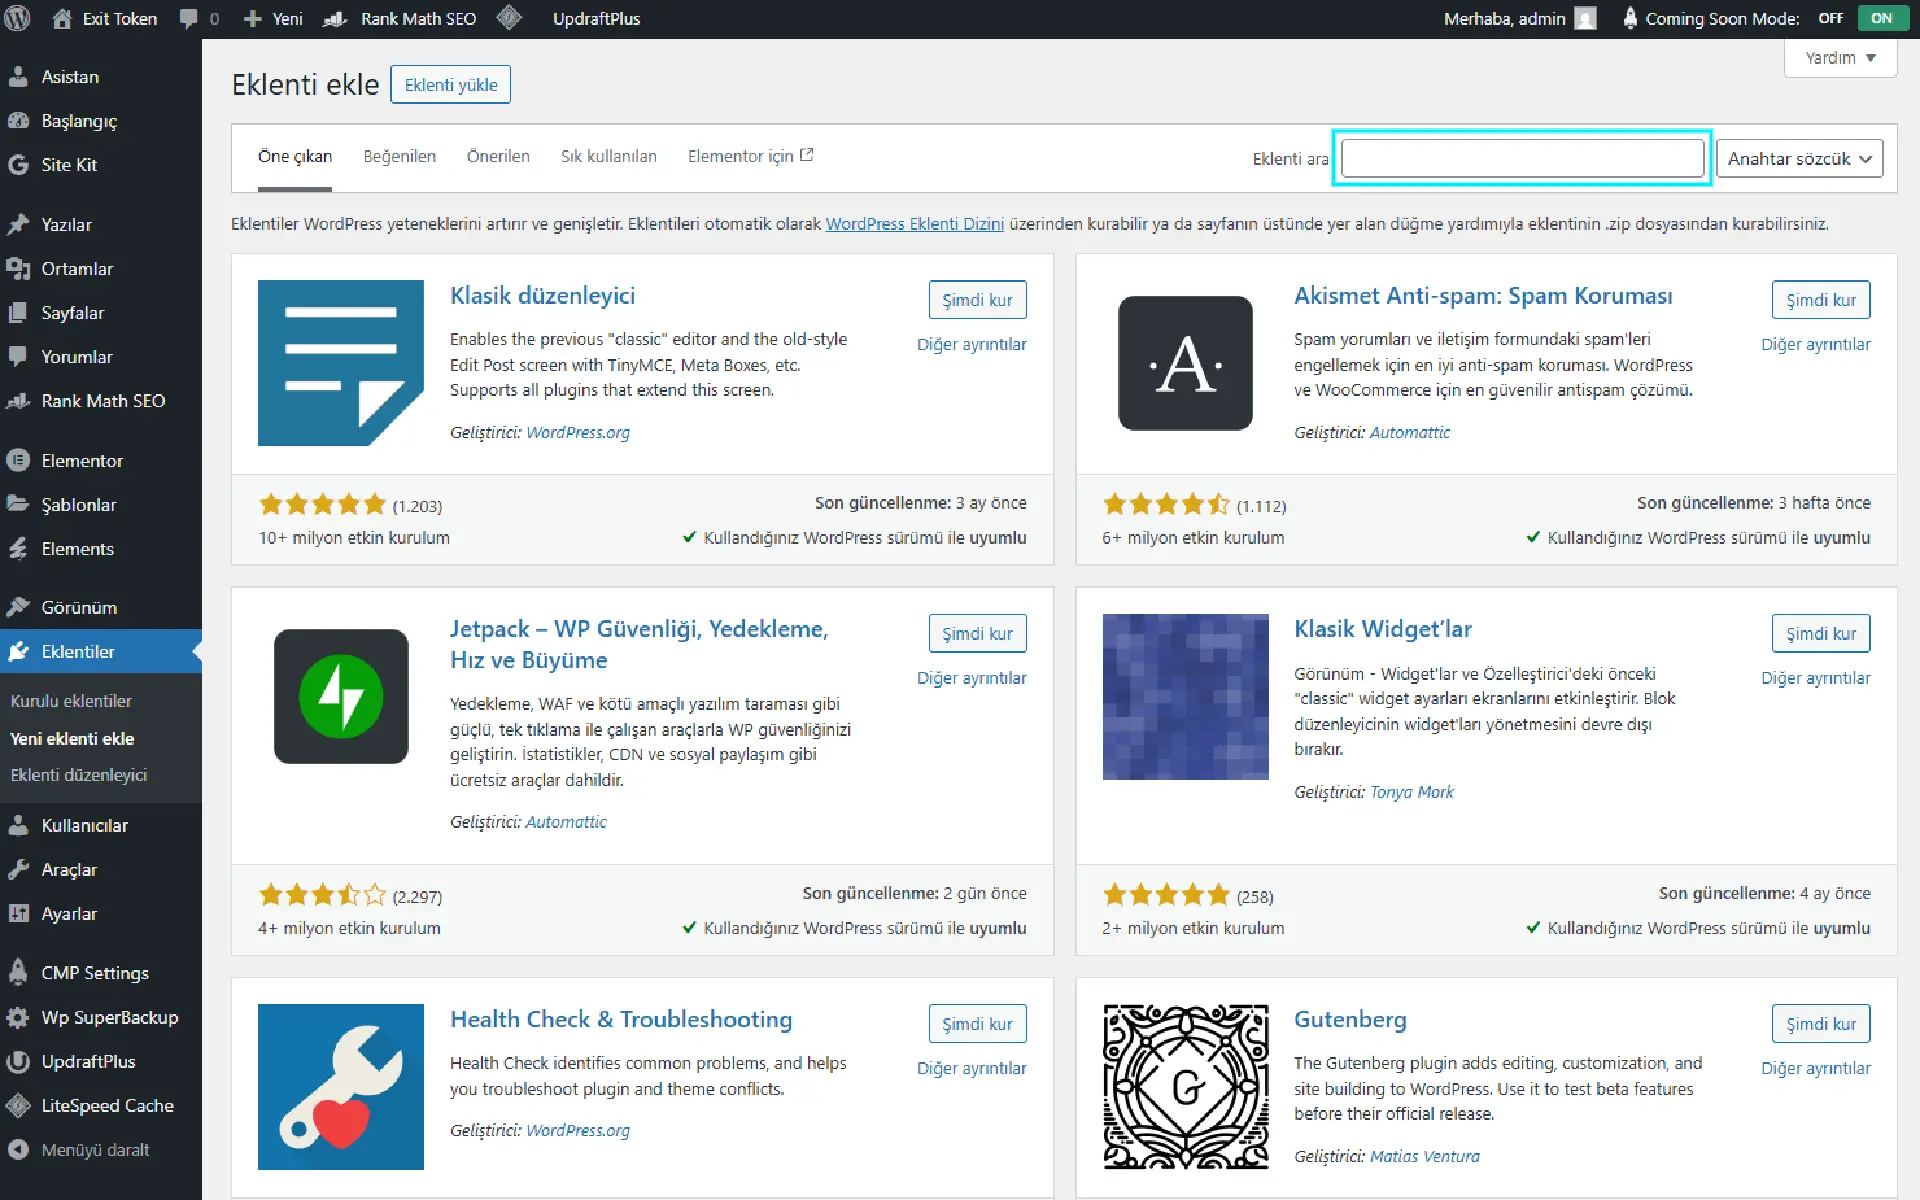1920x1200 pixels.
Task: Open the Gutenberg plugin title link
Action: pyautogui.click(x=1350, y=1019)
